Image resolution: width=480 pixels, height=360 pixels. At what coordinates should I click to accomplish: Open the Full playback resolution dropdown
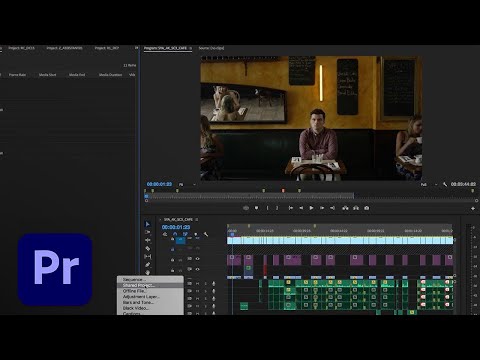pyautogui.click(x=429, y=184)
